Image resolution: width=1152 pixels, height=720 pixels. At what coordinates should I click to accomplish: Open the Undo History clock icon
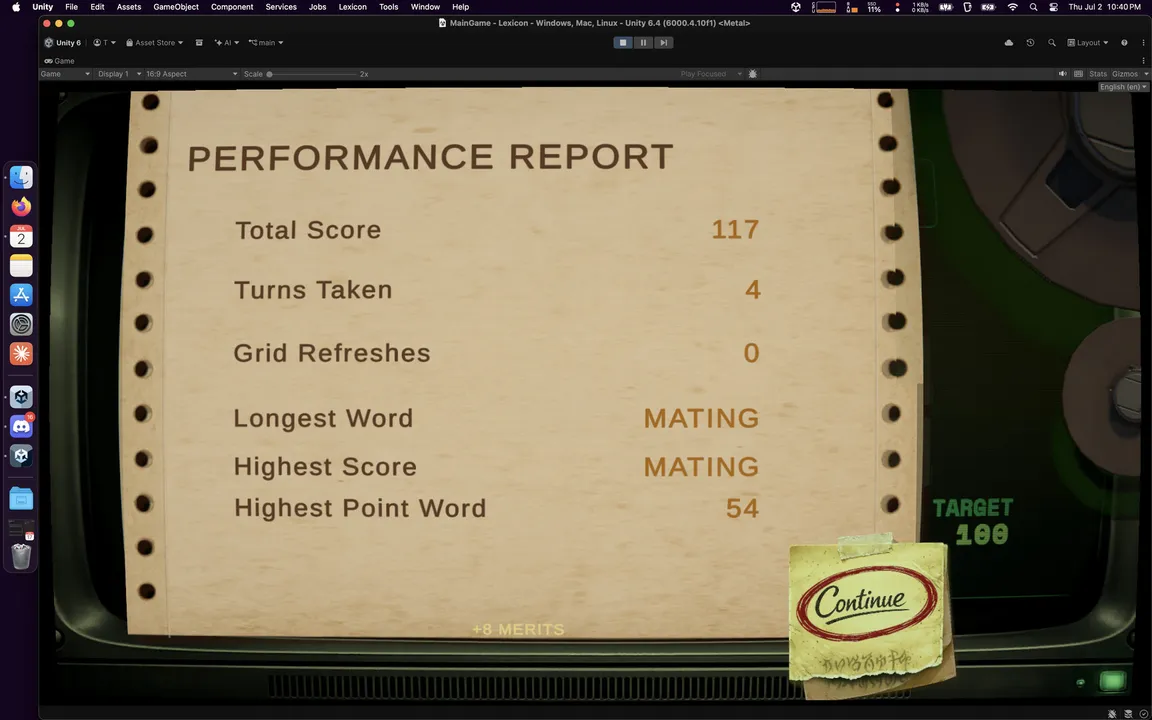coord(1030,43)
